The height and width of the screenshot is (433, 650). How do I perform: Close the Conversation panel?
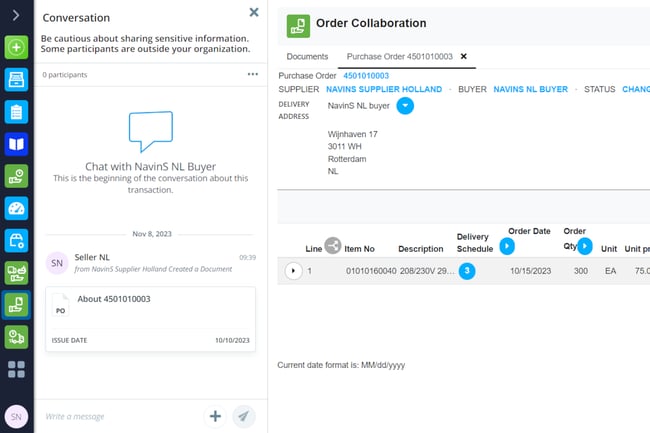click(x=253, y=13)
